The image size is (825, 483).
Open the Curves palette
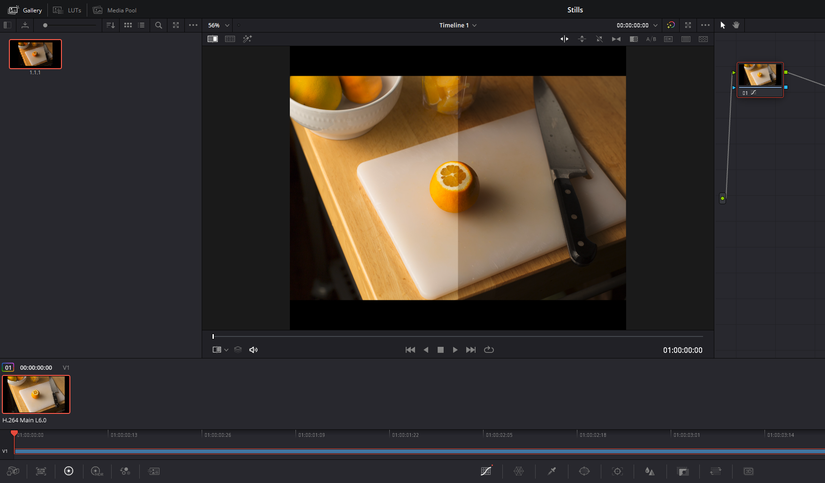tap(486, 471)
